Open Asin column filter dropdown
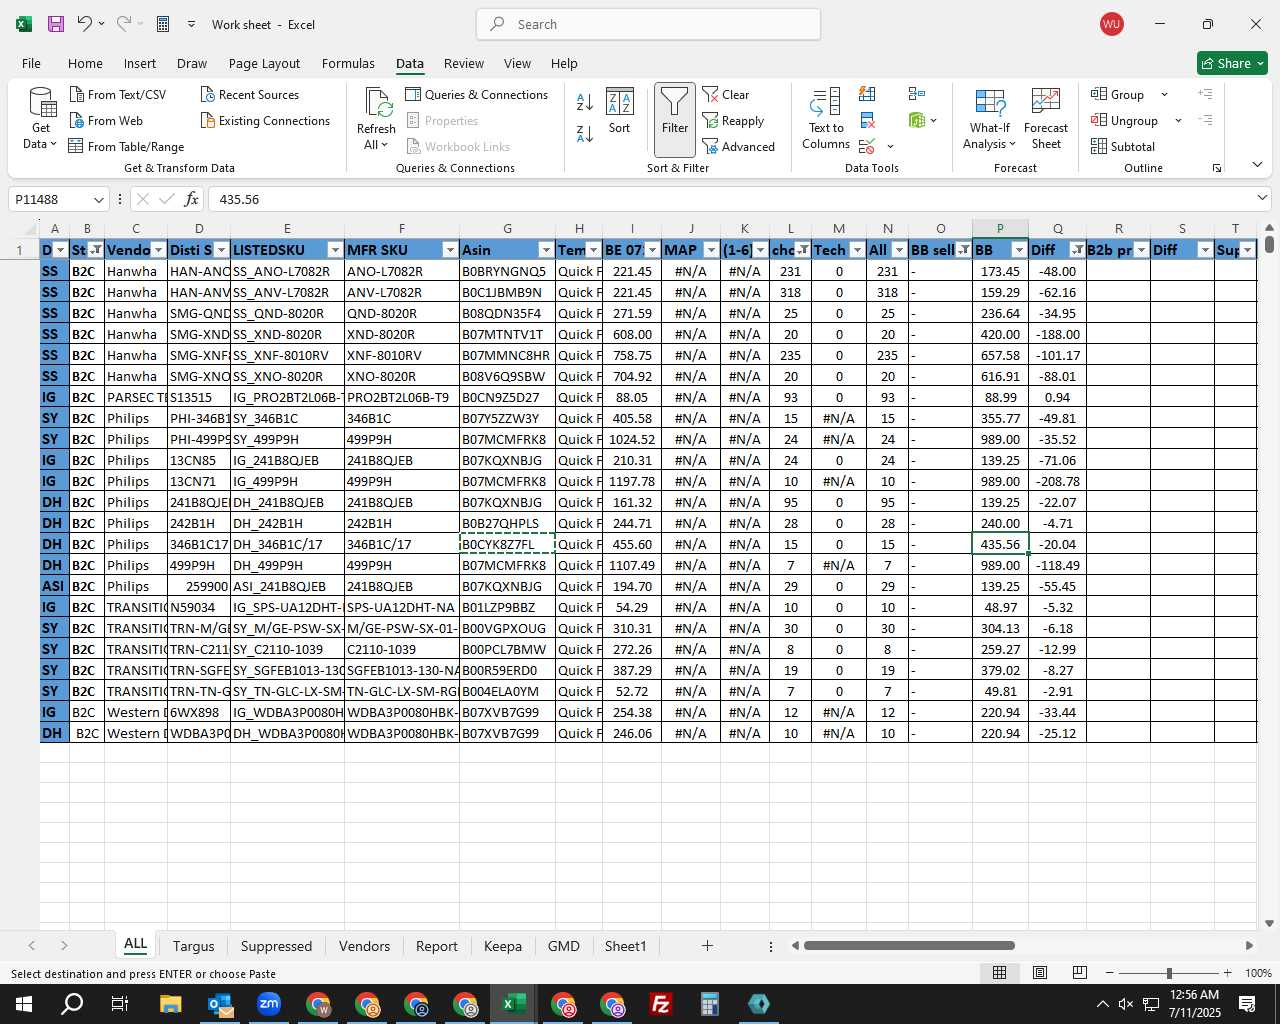The height and width of the screenshot is (1024, 1280). pos(546,250)
